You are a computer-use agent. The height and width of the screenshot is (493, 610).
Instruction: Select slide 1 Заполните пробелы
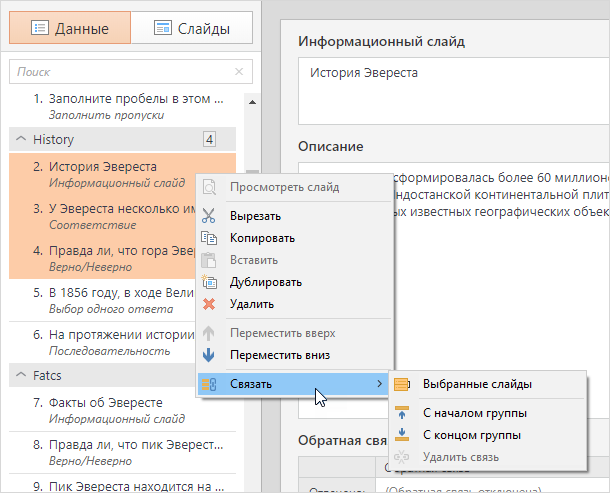(x=123, y=107)
